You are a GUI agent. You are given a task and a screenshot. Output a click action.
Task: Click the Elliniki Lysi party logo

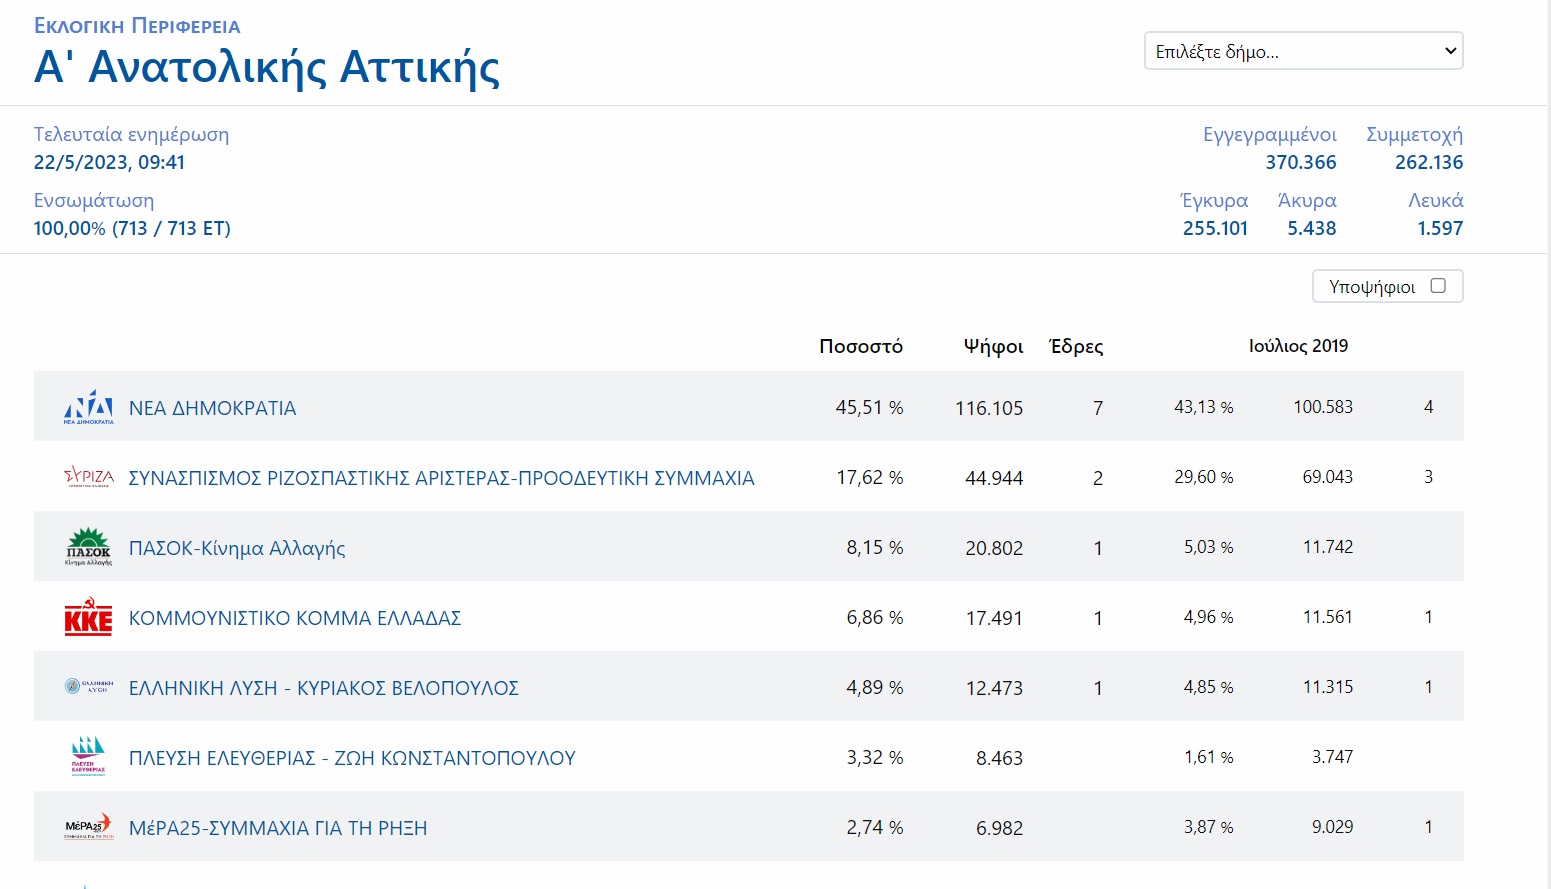pyautogui.click(x=89, y=687)
